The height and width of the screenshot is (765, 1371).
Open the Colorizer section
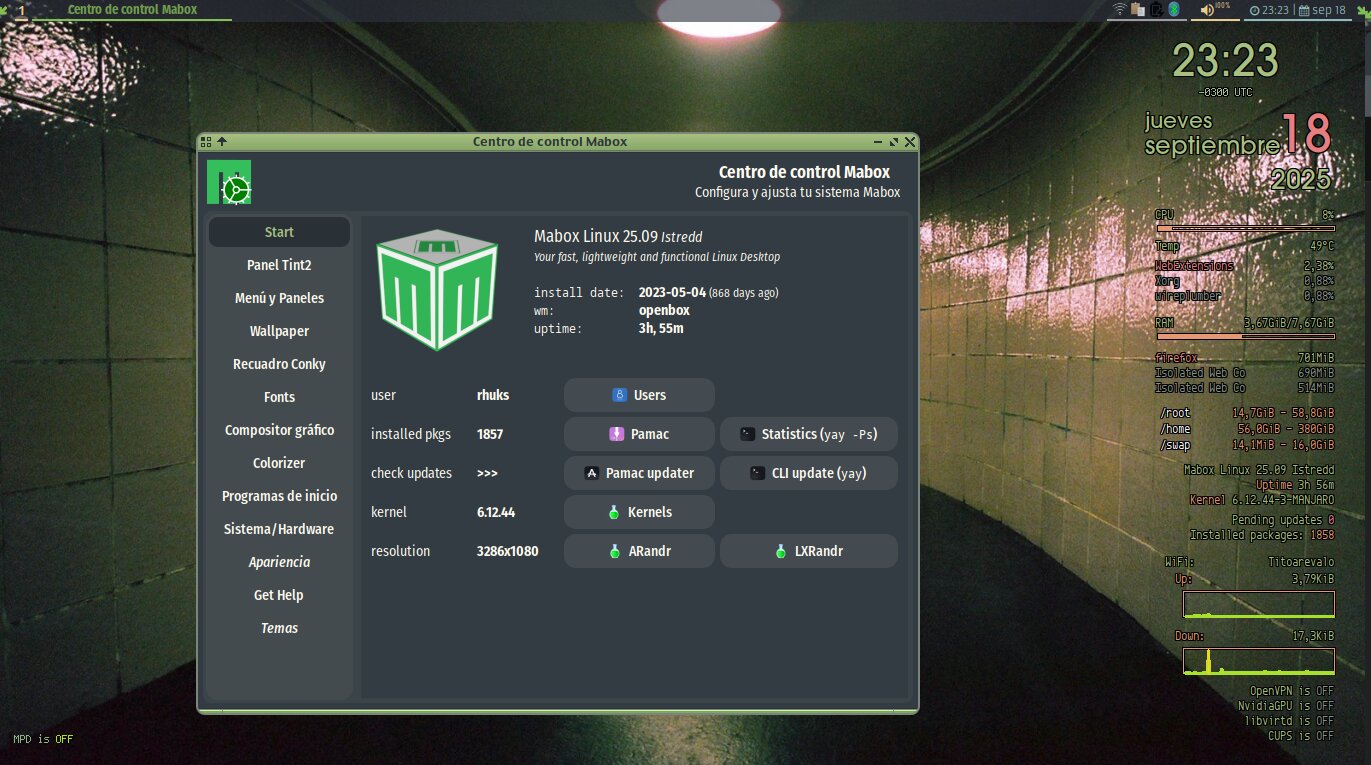click(279, 463)
